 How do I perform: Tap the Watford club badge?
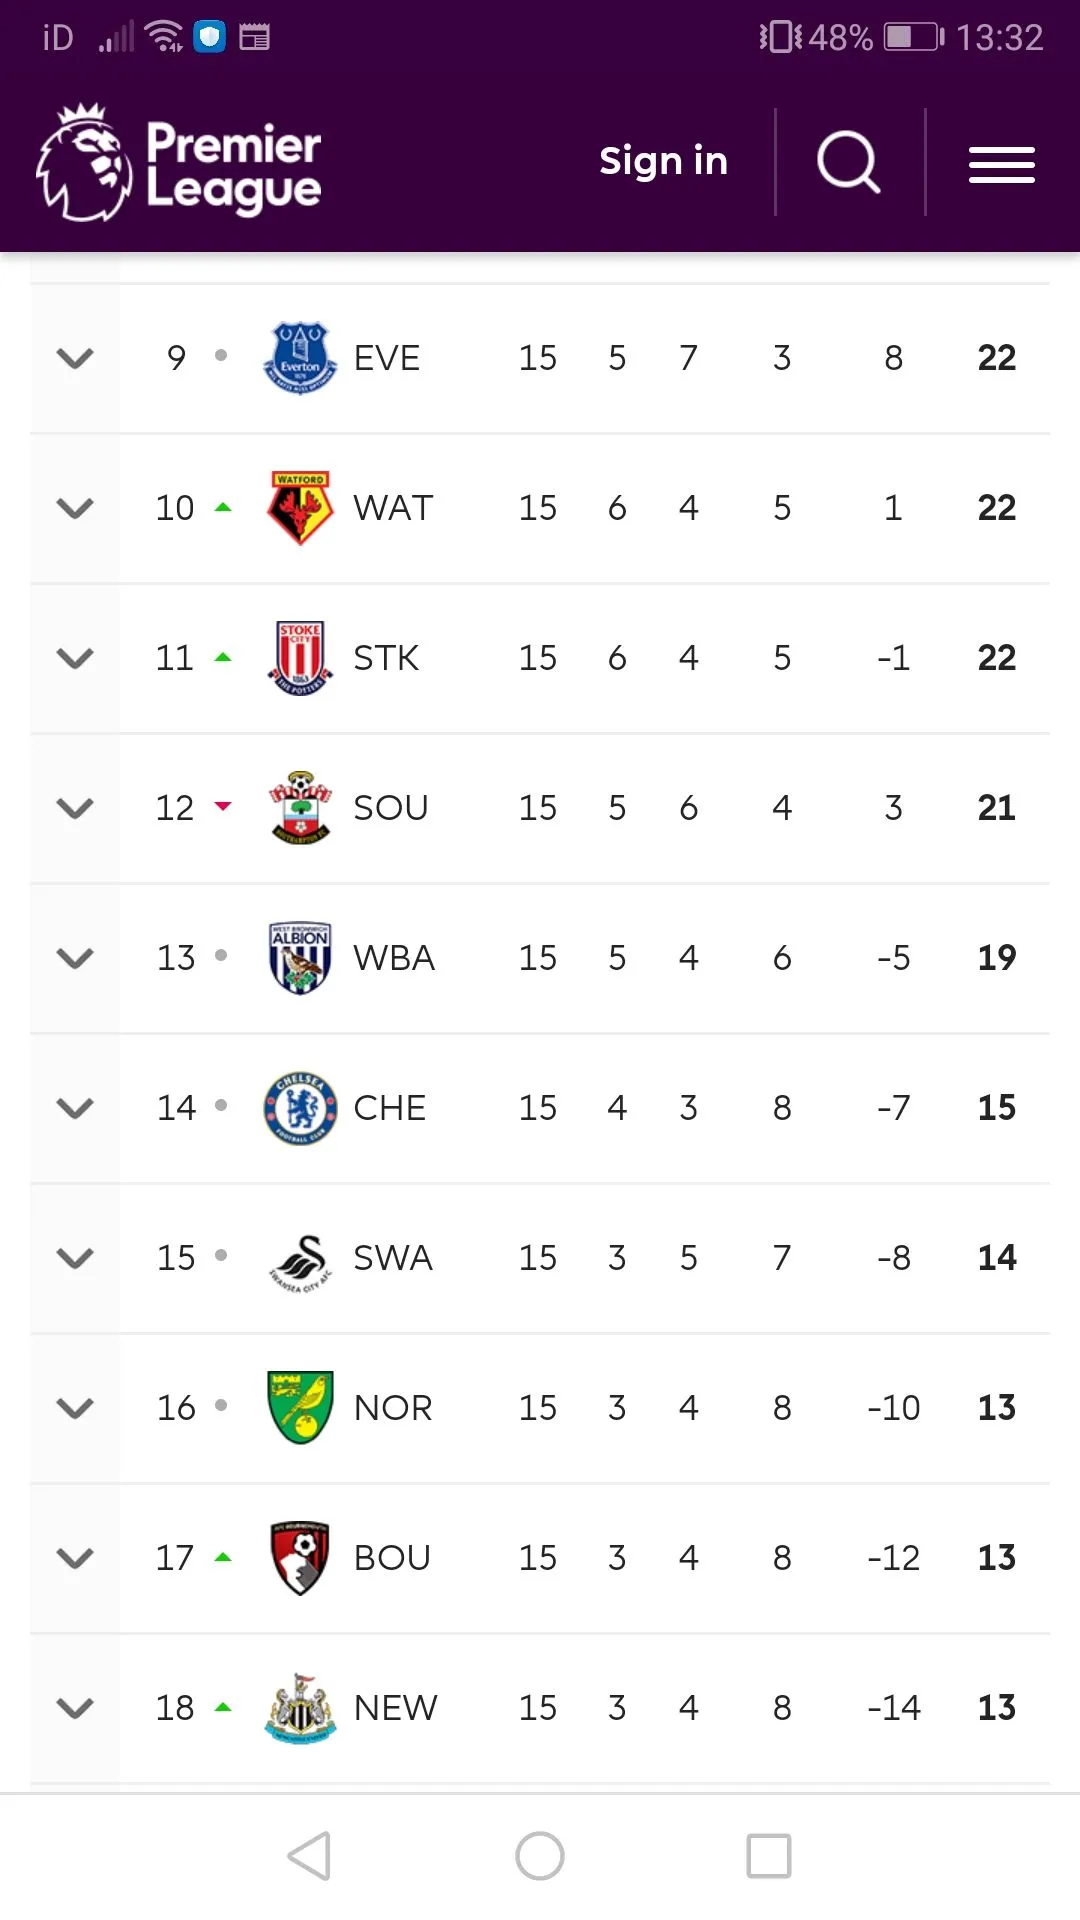click(x=299, y=508)
